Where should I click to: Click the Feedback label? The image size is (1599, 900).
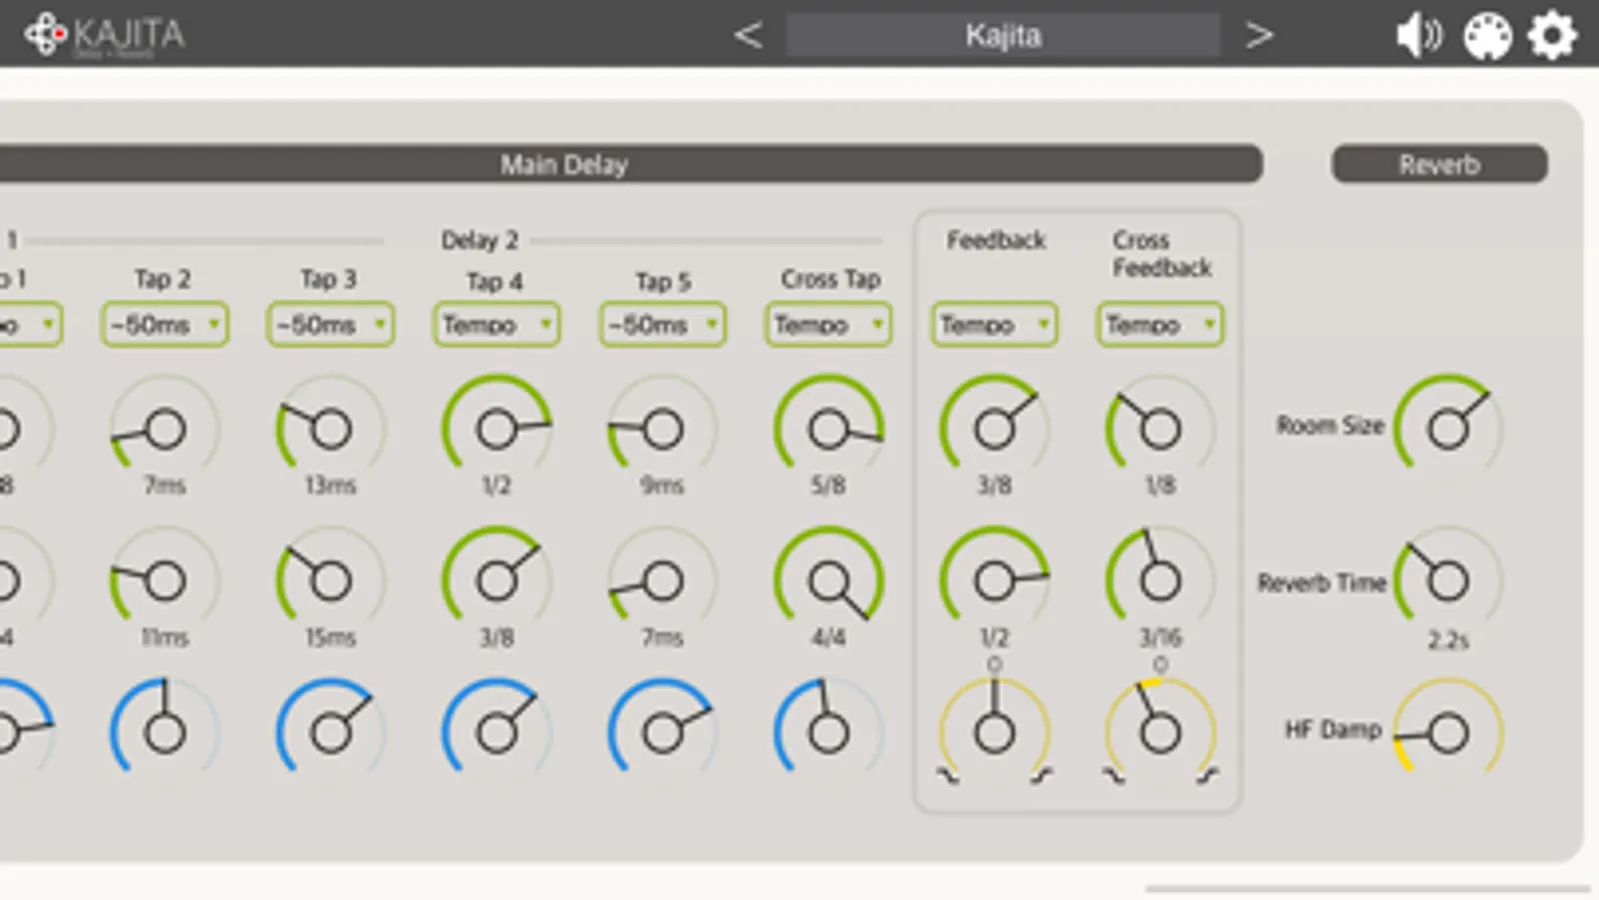[x=996, y=240]
